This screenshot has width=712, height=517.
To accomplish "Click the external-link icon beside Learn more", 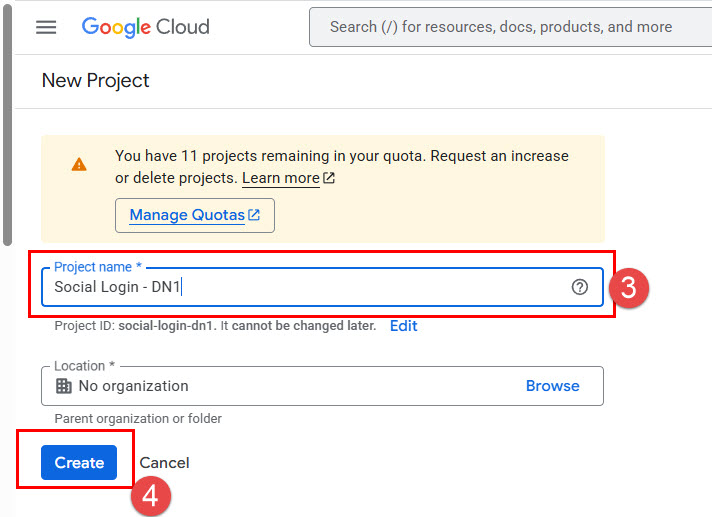I will point(329,178).
